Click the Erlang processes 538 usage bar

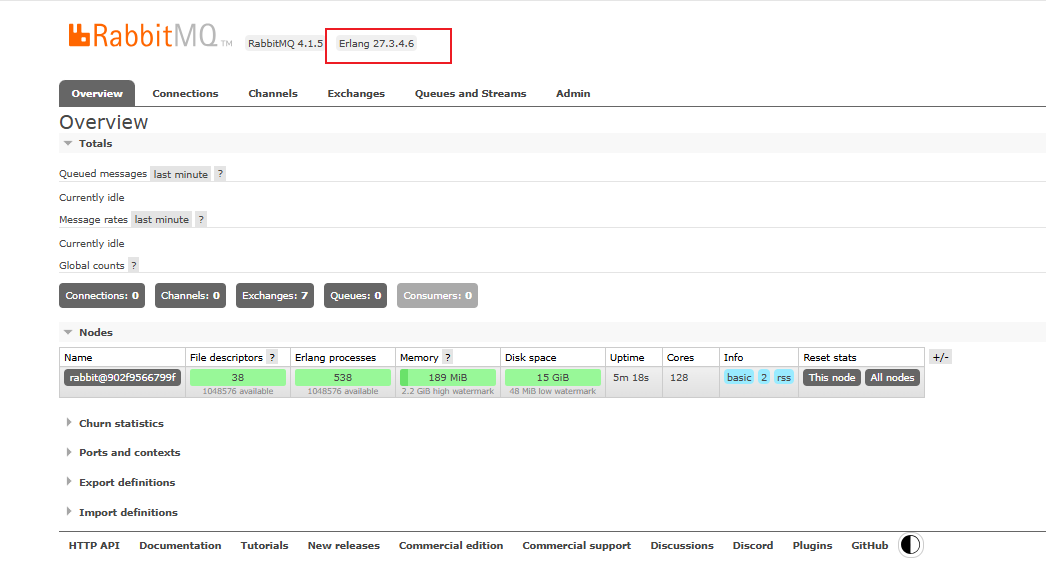(343, 378)
